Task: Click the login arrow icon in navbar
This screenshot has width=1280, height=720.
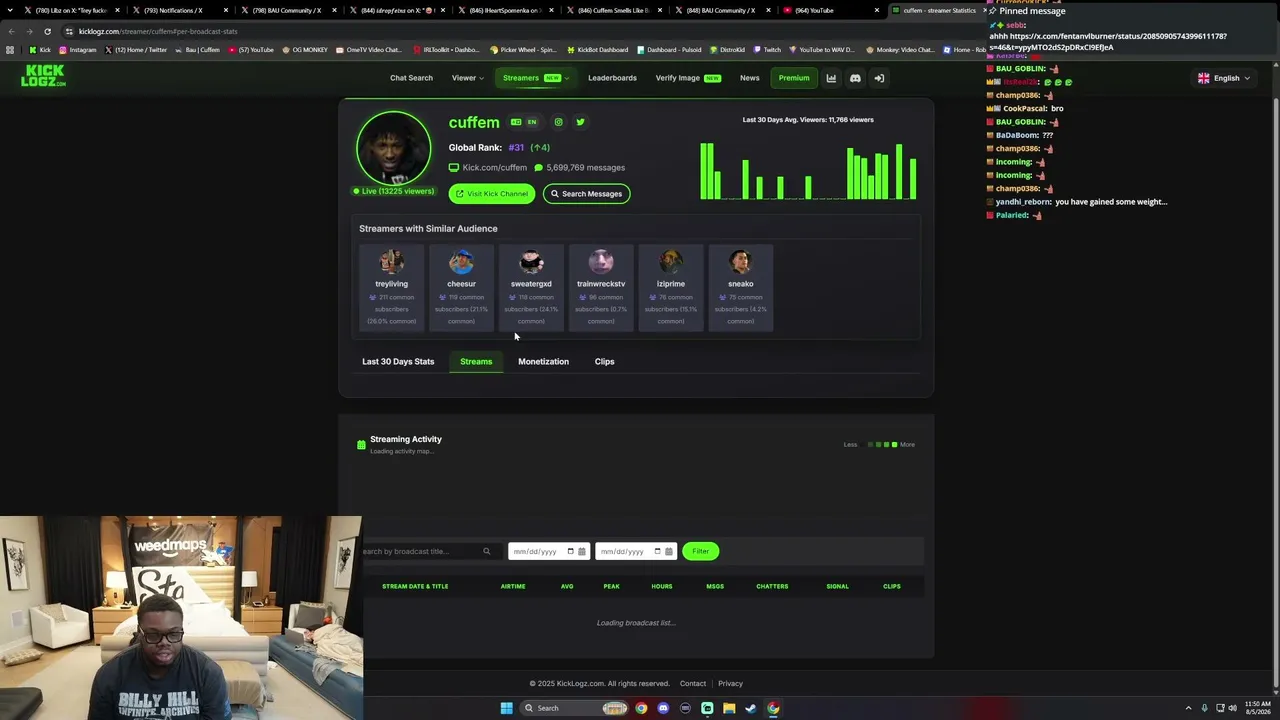Action: (x=879, y=78)
